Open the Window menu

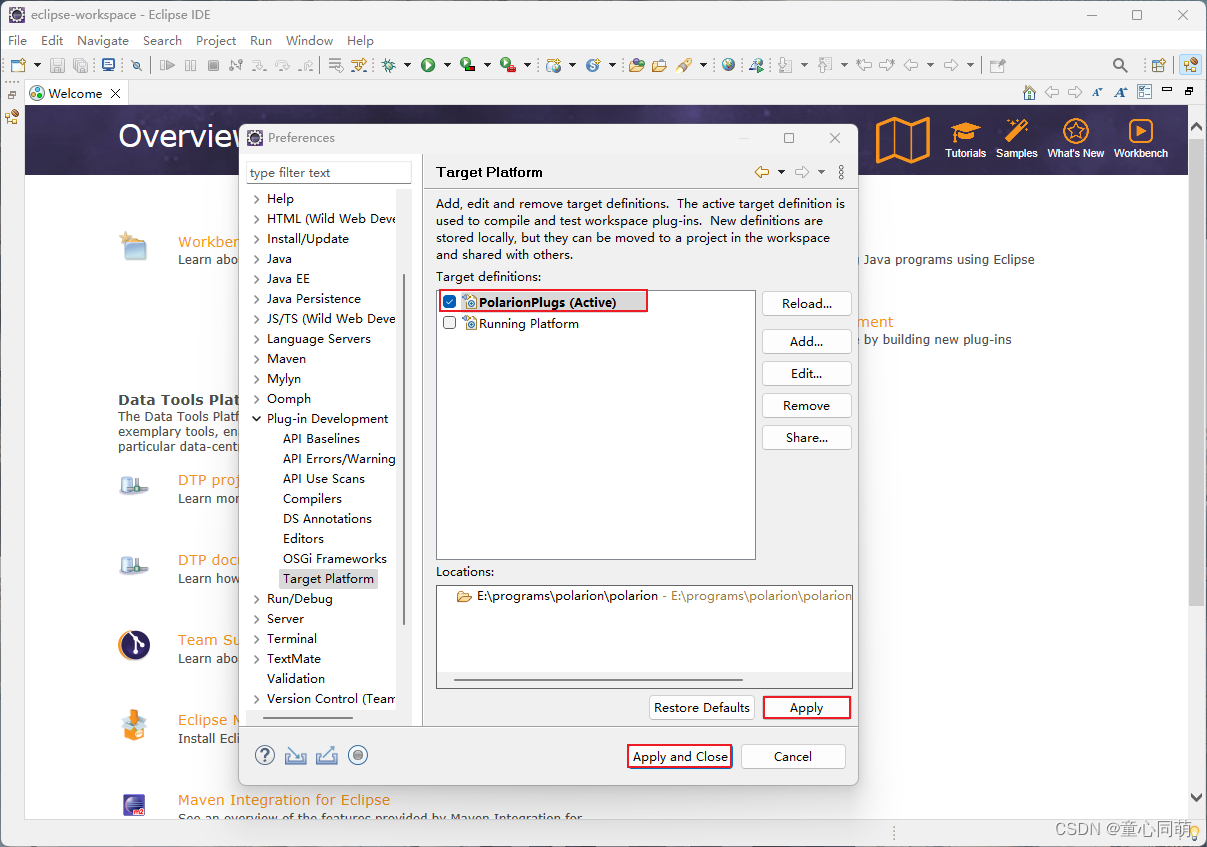pyautogui.click(x=309, y=40)
